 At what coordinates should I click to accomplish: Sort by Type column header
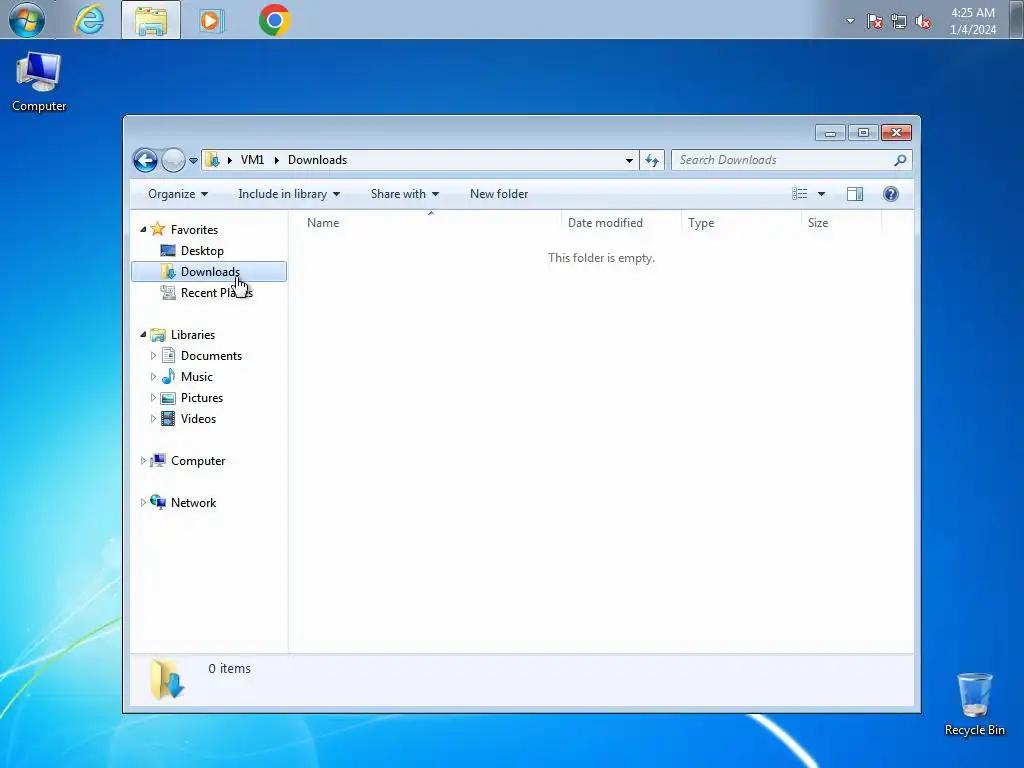pos(741,223)
